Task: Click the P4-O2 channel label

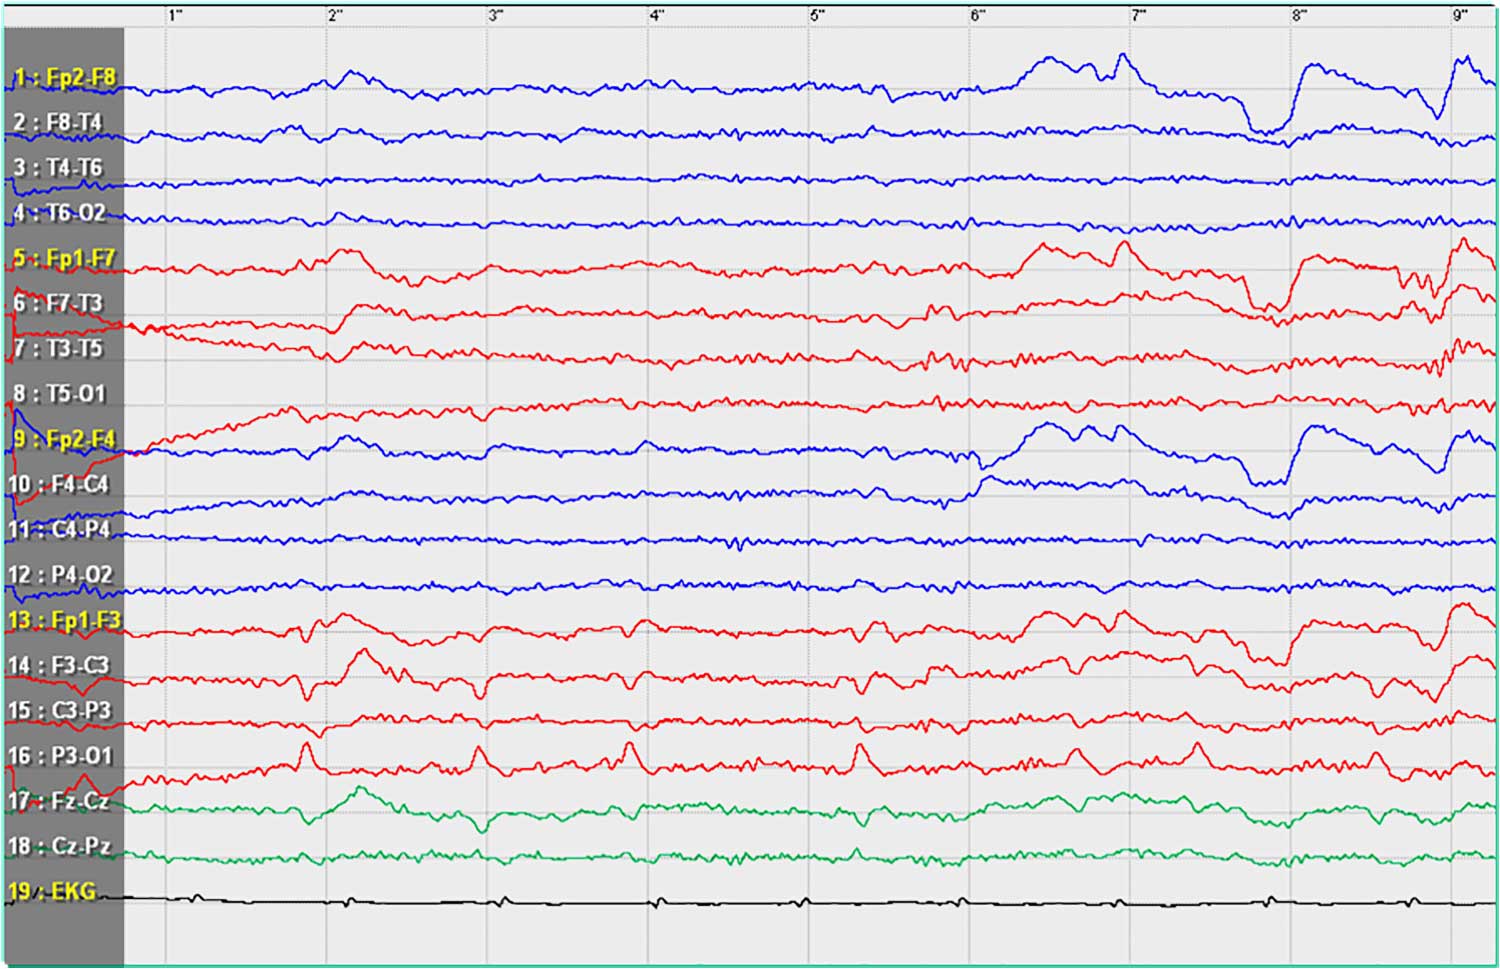Action: pyautogui.click(x=60, y=575)
